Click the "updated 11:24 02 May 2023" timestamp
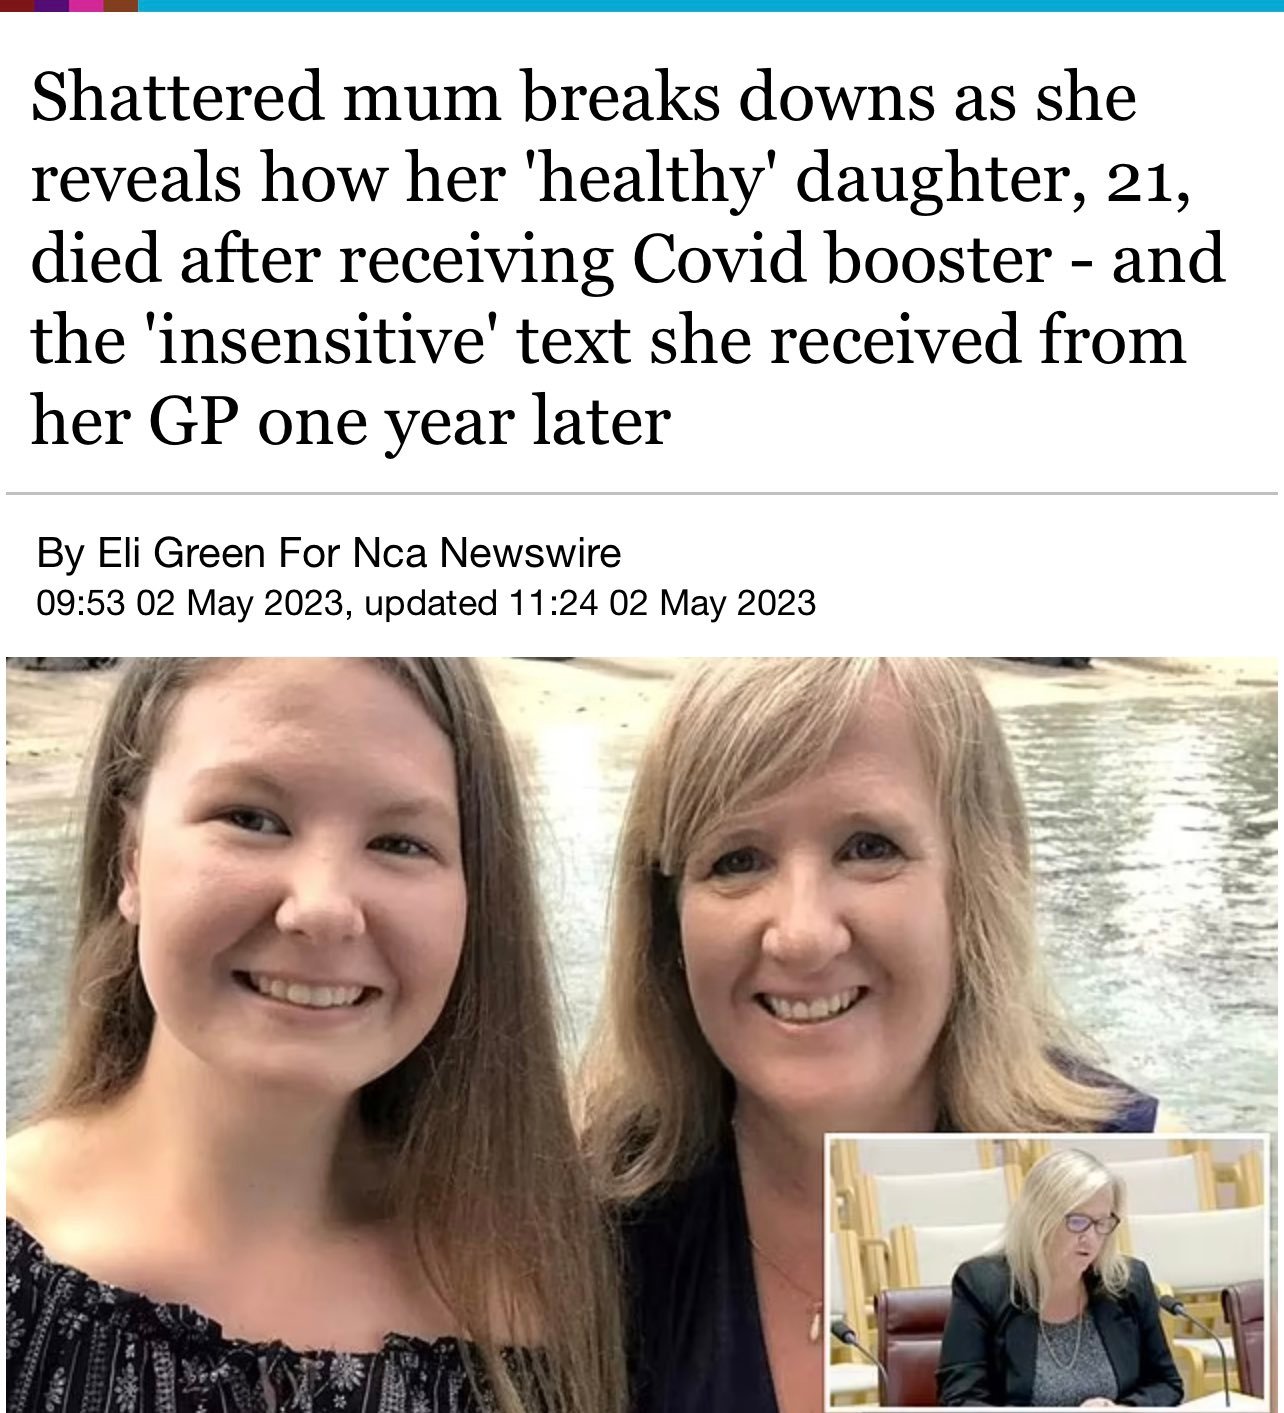 click(590, 603)
